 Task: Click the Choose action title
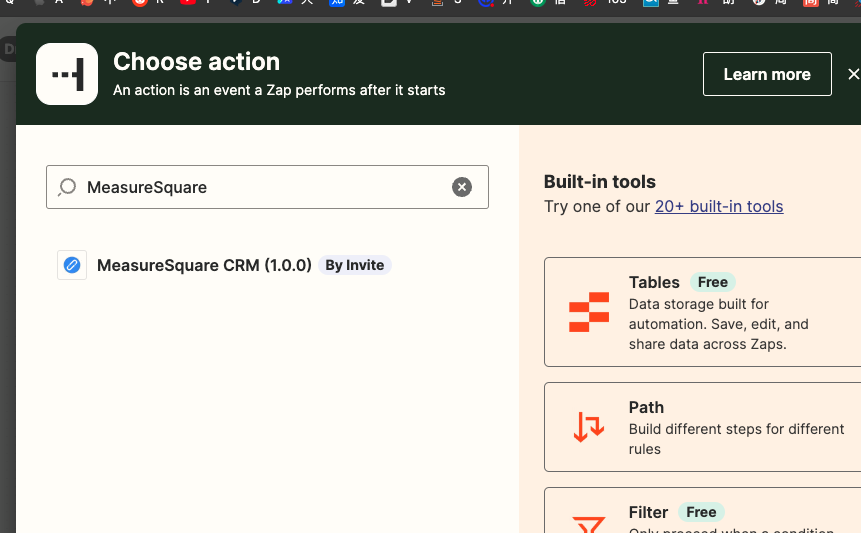(197, 61)
